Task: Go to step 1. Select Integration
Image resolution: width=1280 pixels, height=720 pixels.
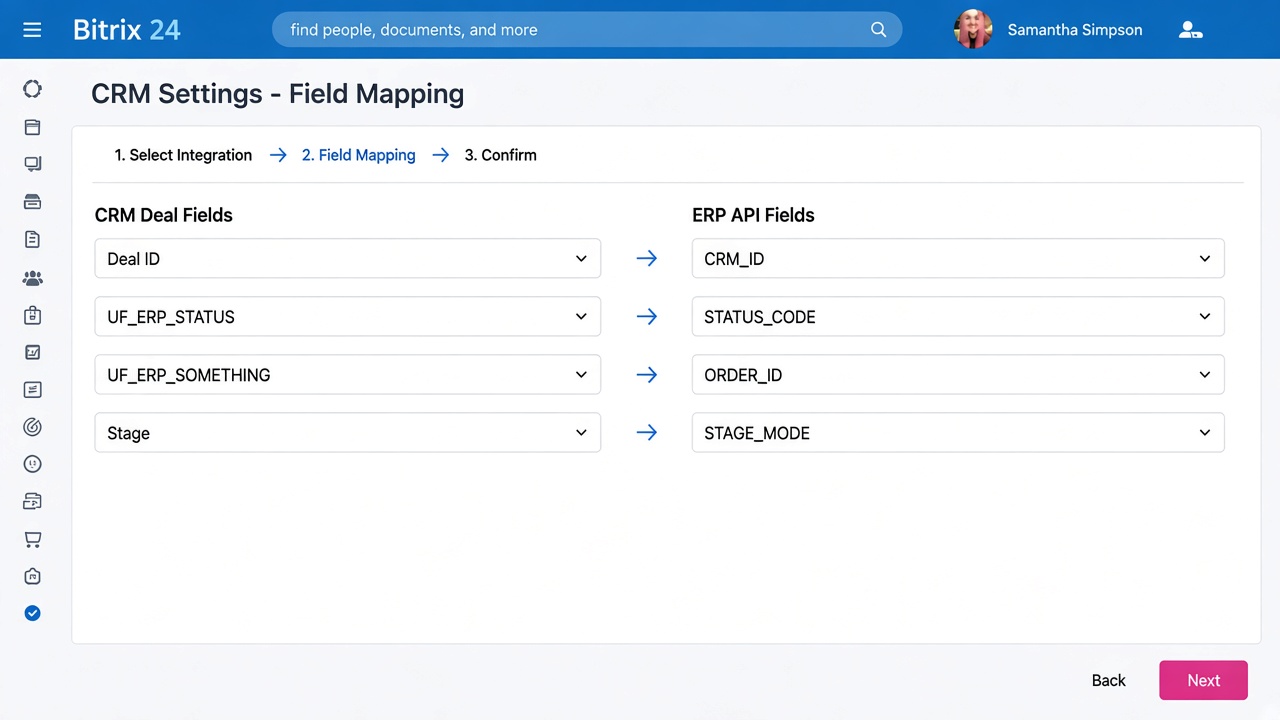Action: coord(183,155)
